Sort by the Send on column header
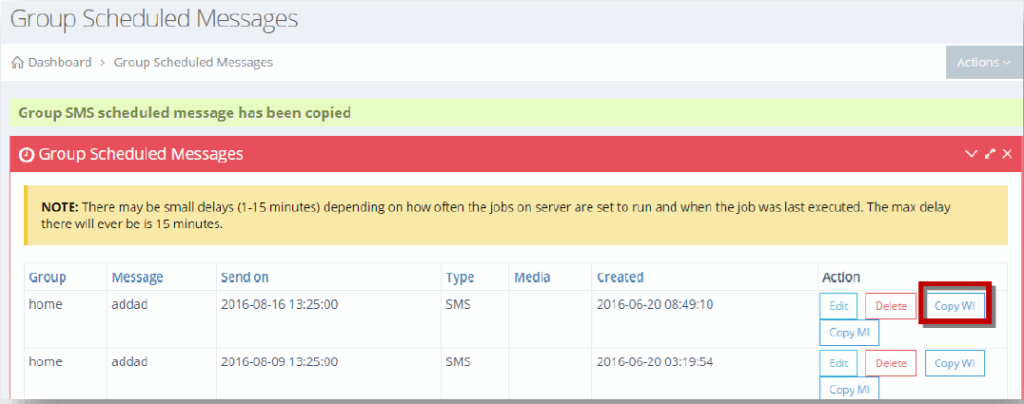This screenshot has height=404, width=1024. coord(245,277)
